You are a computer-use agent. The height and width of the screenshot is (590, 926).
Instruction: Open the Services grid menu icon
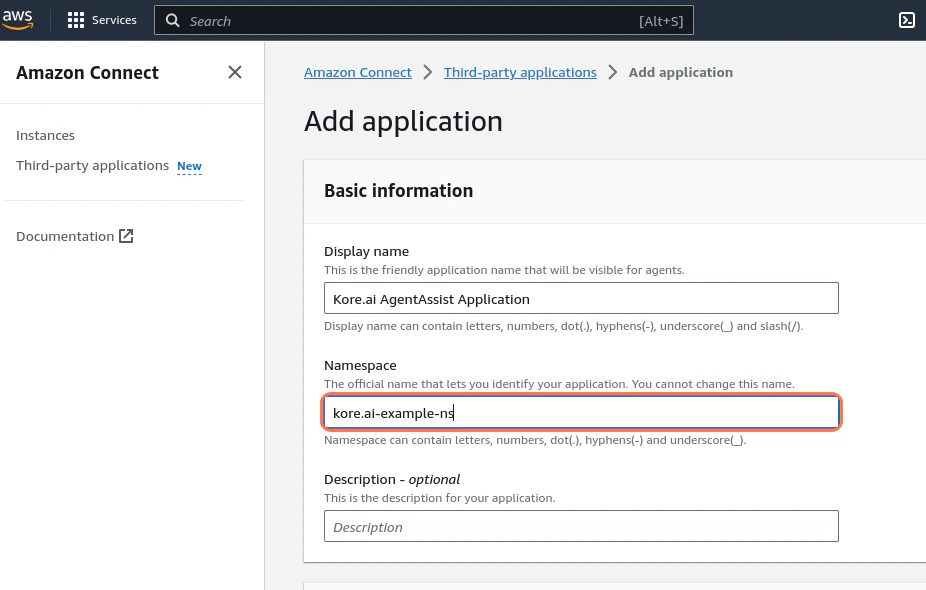pyautogui.click(x=76, y=20)
